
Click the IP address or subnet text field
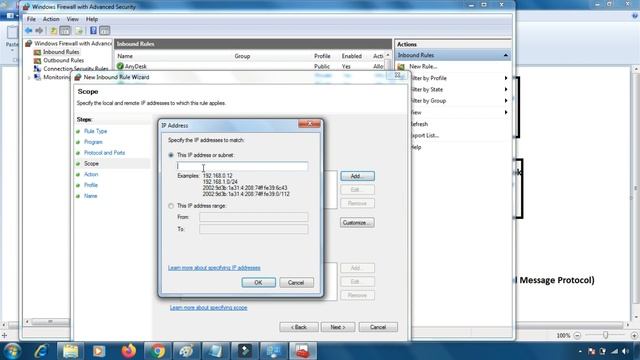point(242,166)
